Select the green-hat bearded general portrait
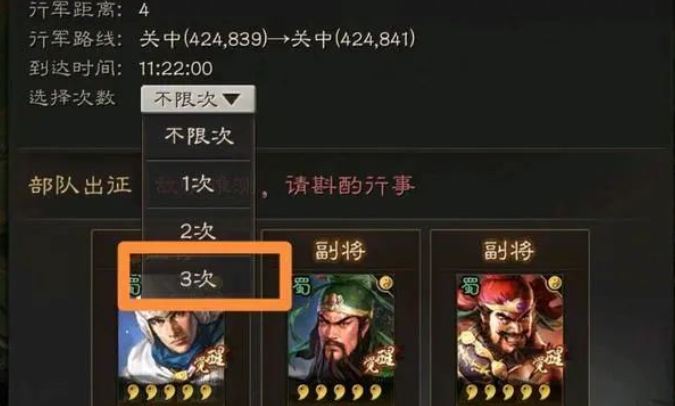The width and height of the screenshot is (675, 406). click(x=341, y=338)
